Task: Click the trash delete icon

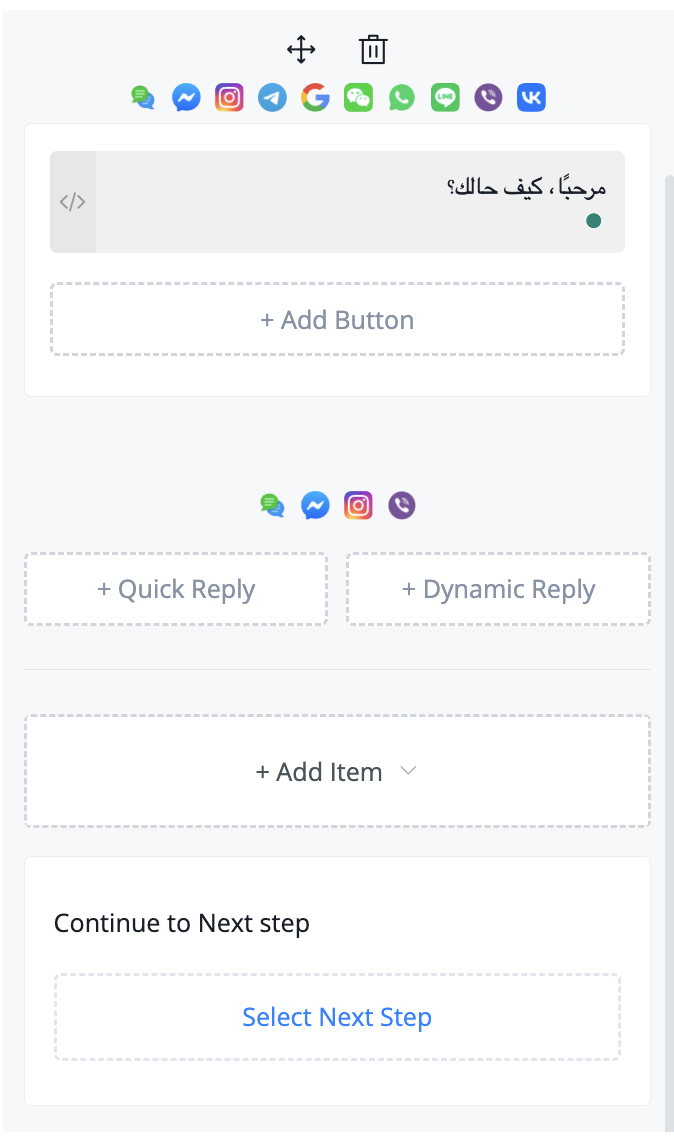Action: 373,49
